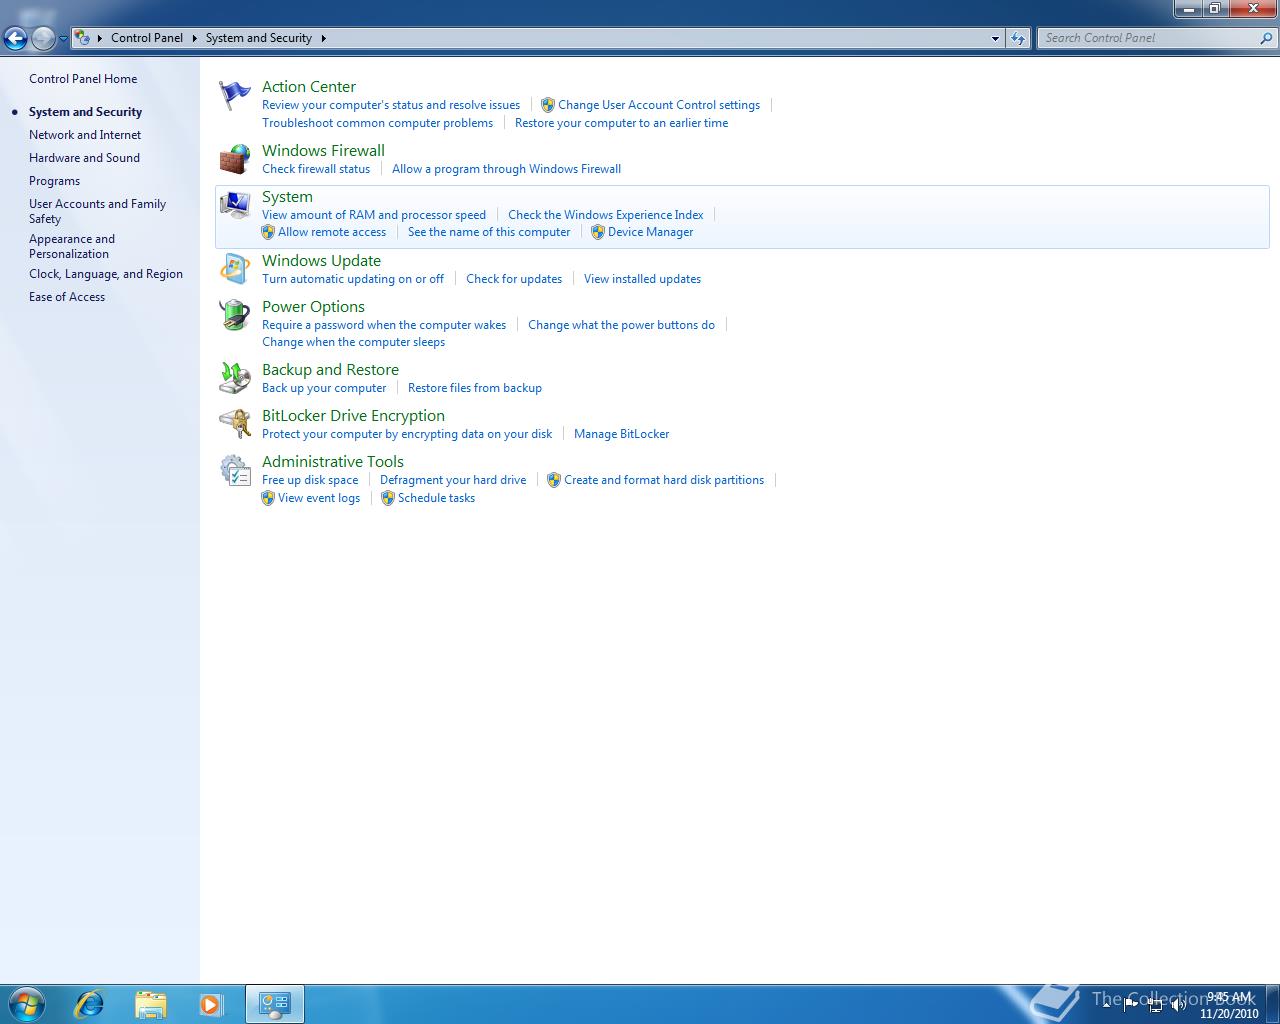
Task: Turn automatic updating on or off
Action: tap(353, 279)
